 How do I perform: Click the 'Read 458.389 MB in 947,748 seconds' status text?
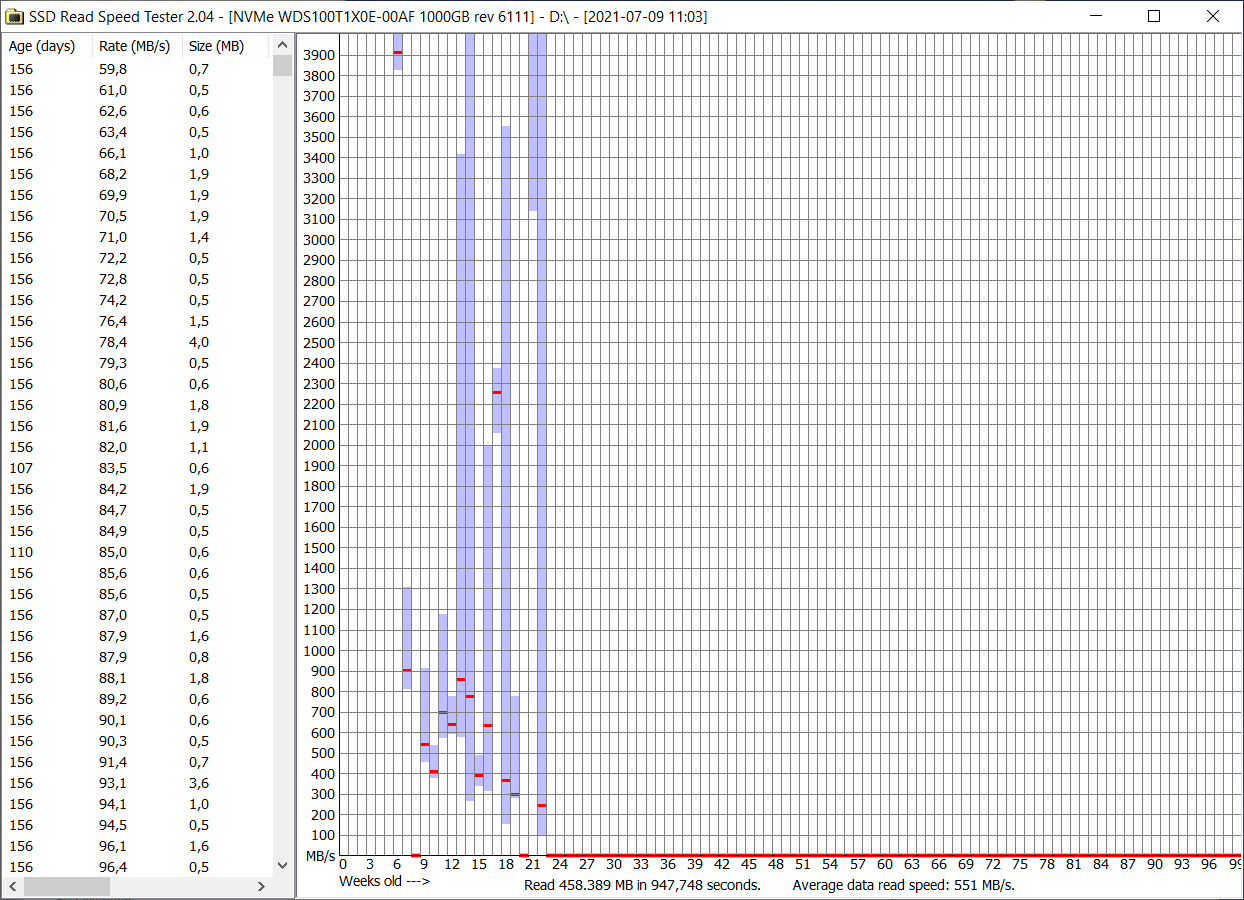click(642, 885)
